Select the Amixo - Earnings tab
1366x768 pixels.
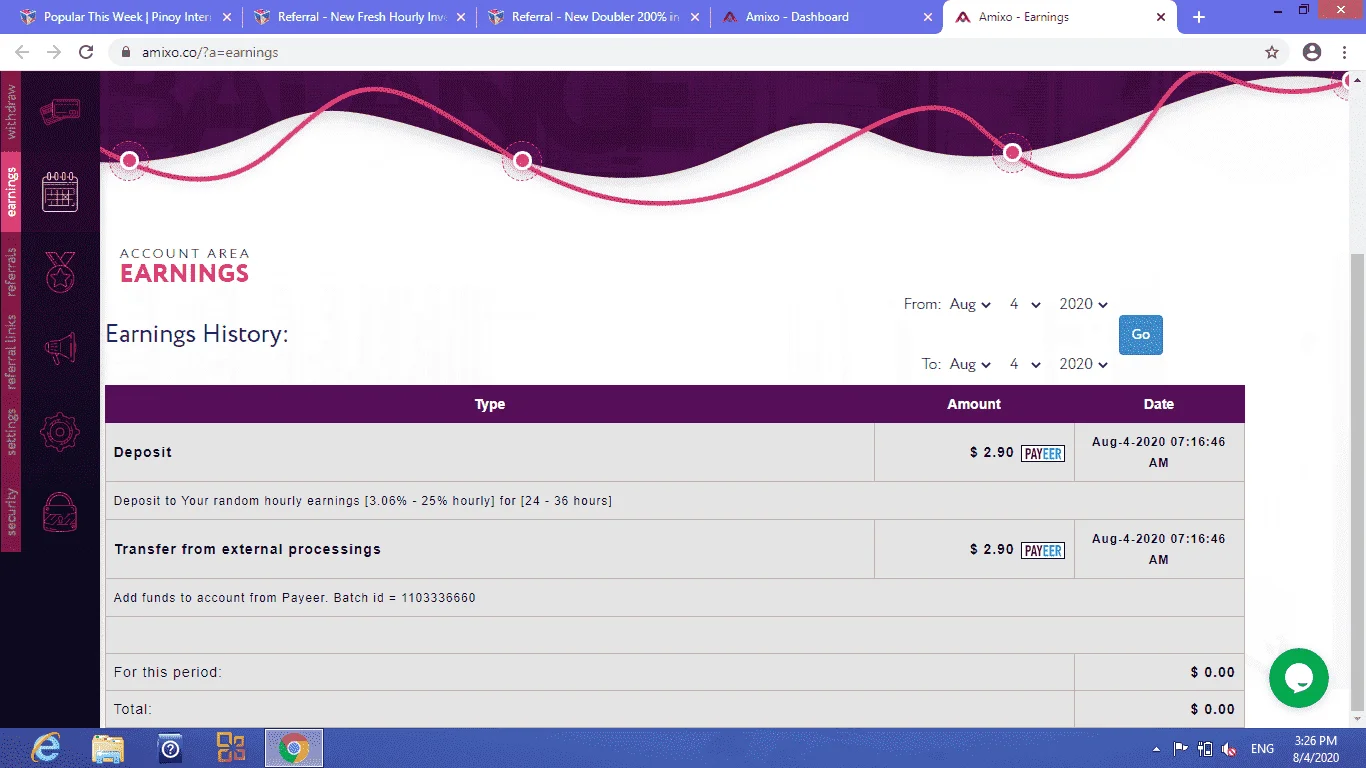click(1060, 17)
